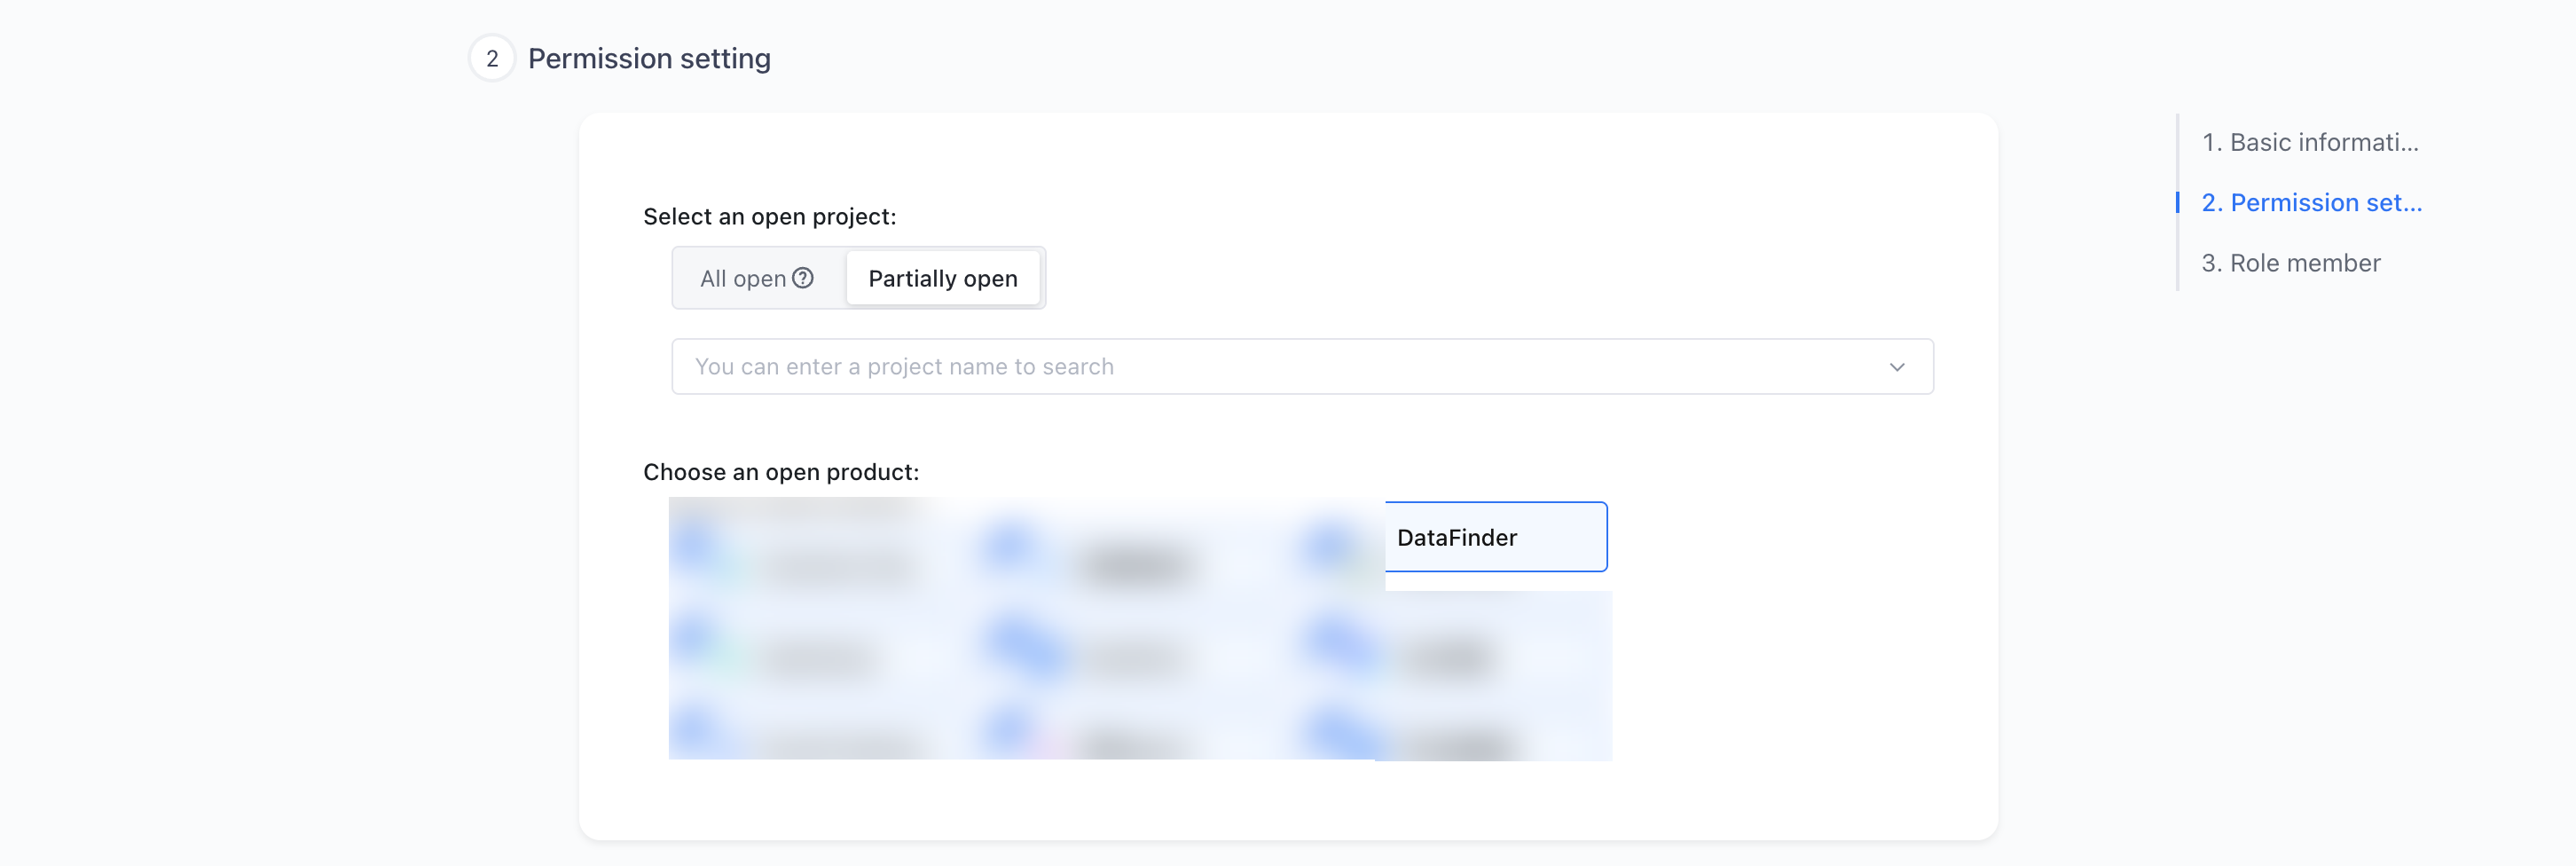
Task: Jump to Basic information section
Action: tap(2309, 142)
